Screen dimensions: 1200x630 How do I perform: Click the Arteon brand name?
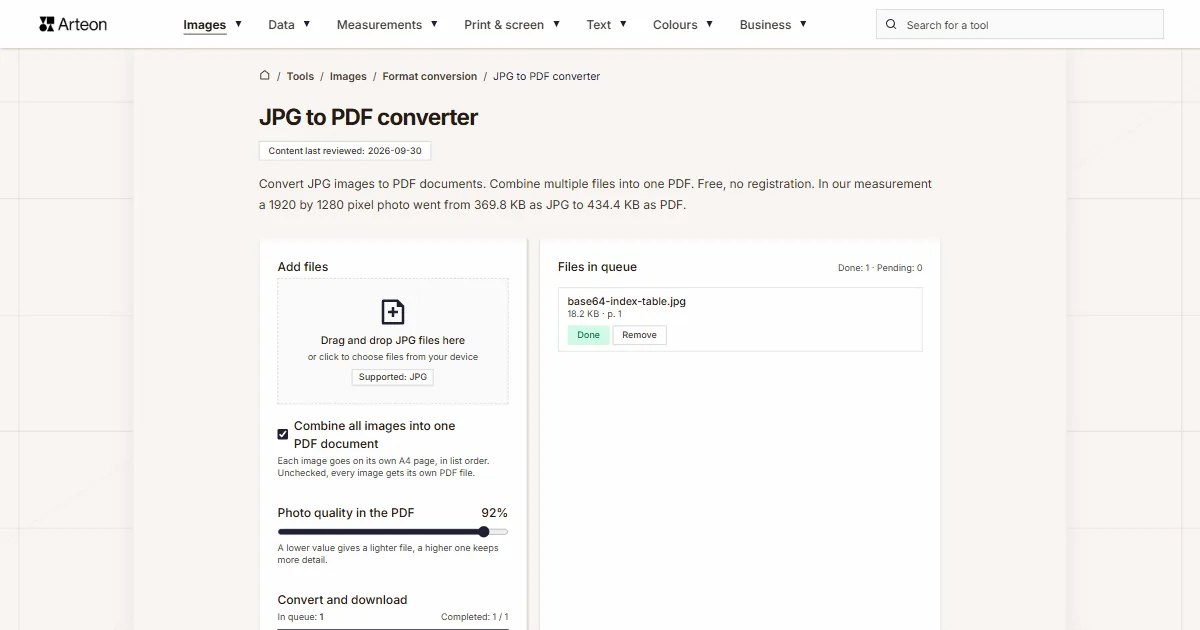coord(83,24)
